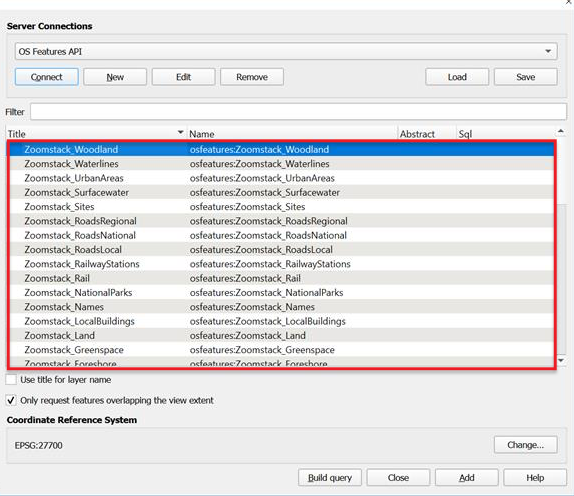Screen dimensions: 574x496
Task: Click name cell osfeatures:Zoomstack_Waterlines
Action: point(260,164)
